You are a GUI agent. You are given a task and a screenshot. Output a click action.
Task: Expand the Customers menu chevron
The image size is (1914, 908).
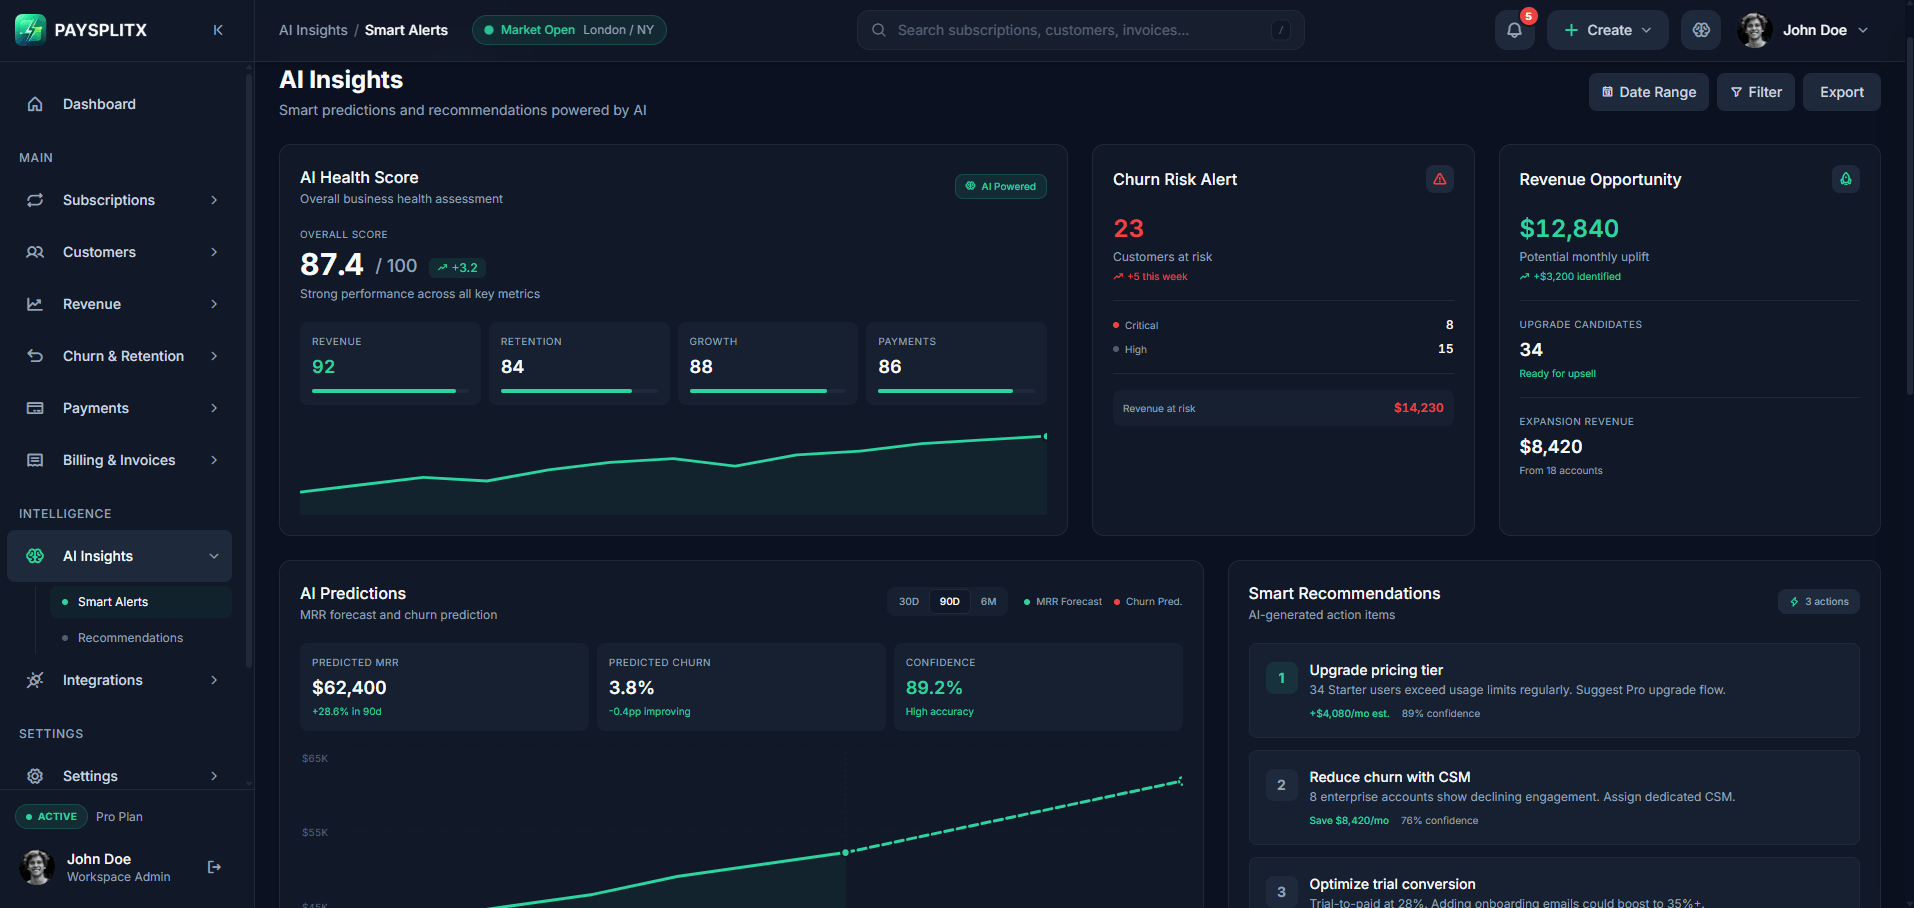click(214, 252)
